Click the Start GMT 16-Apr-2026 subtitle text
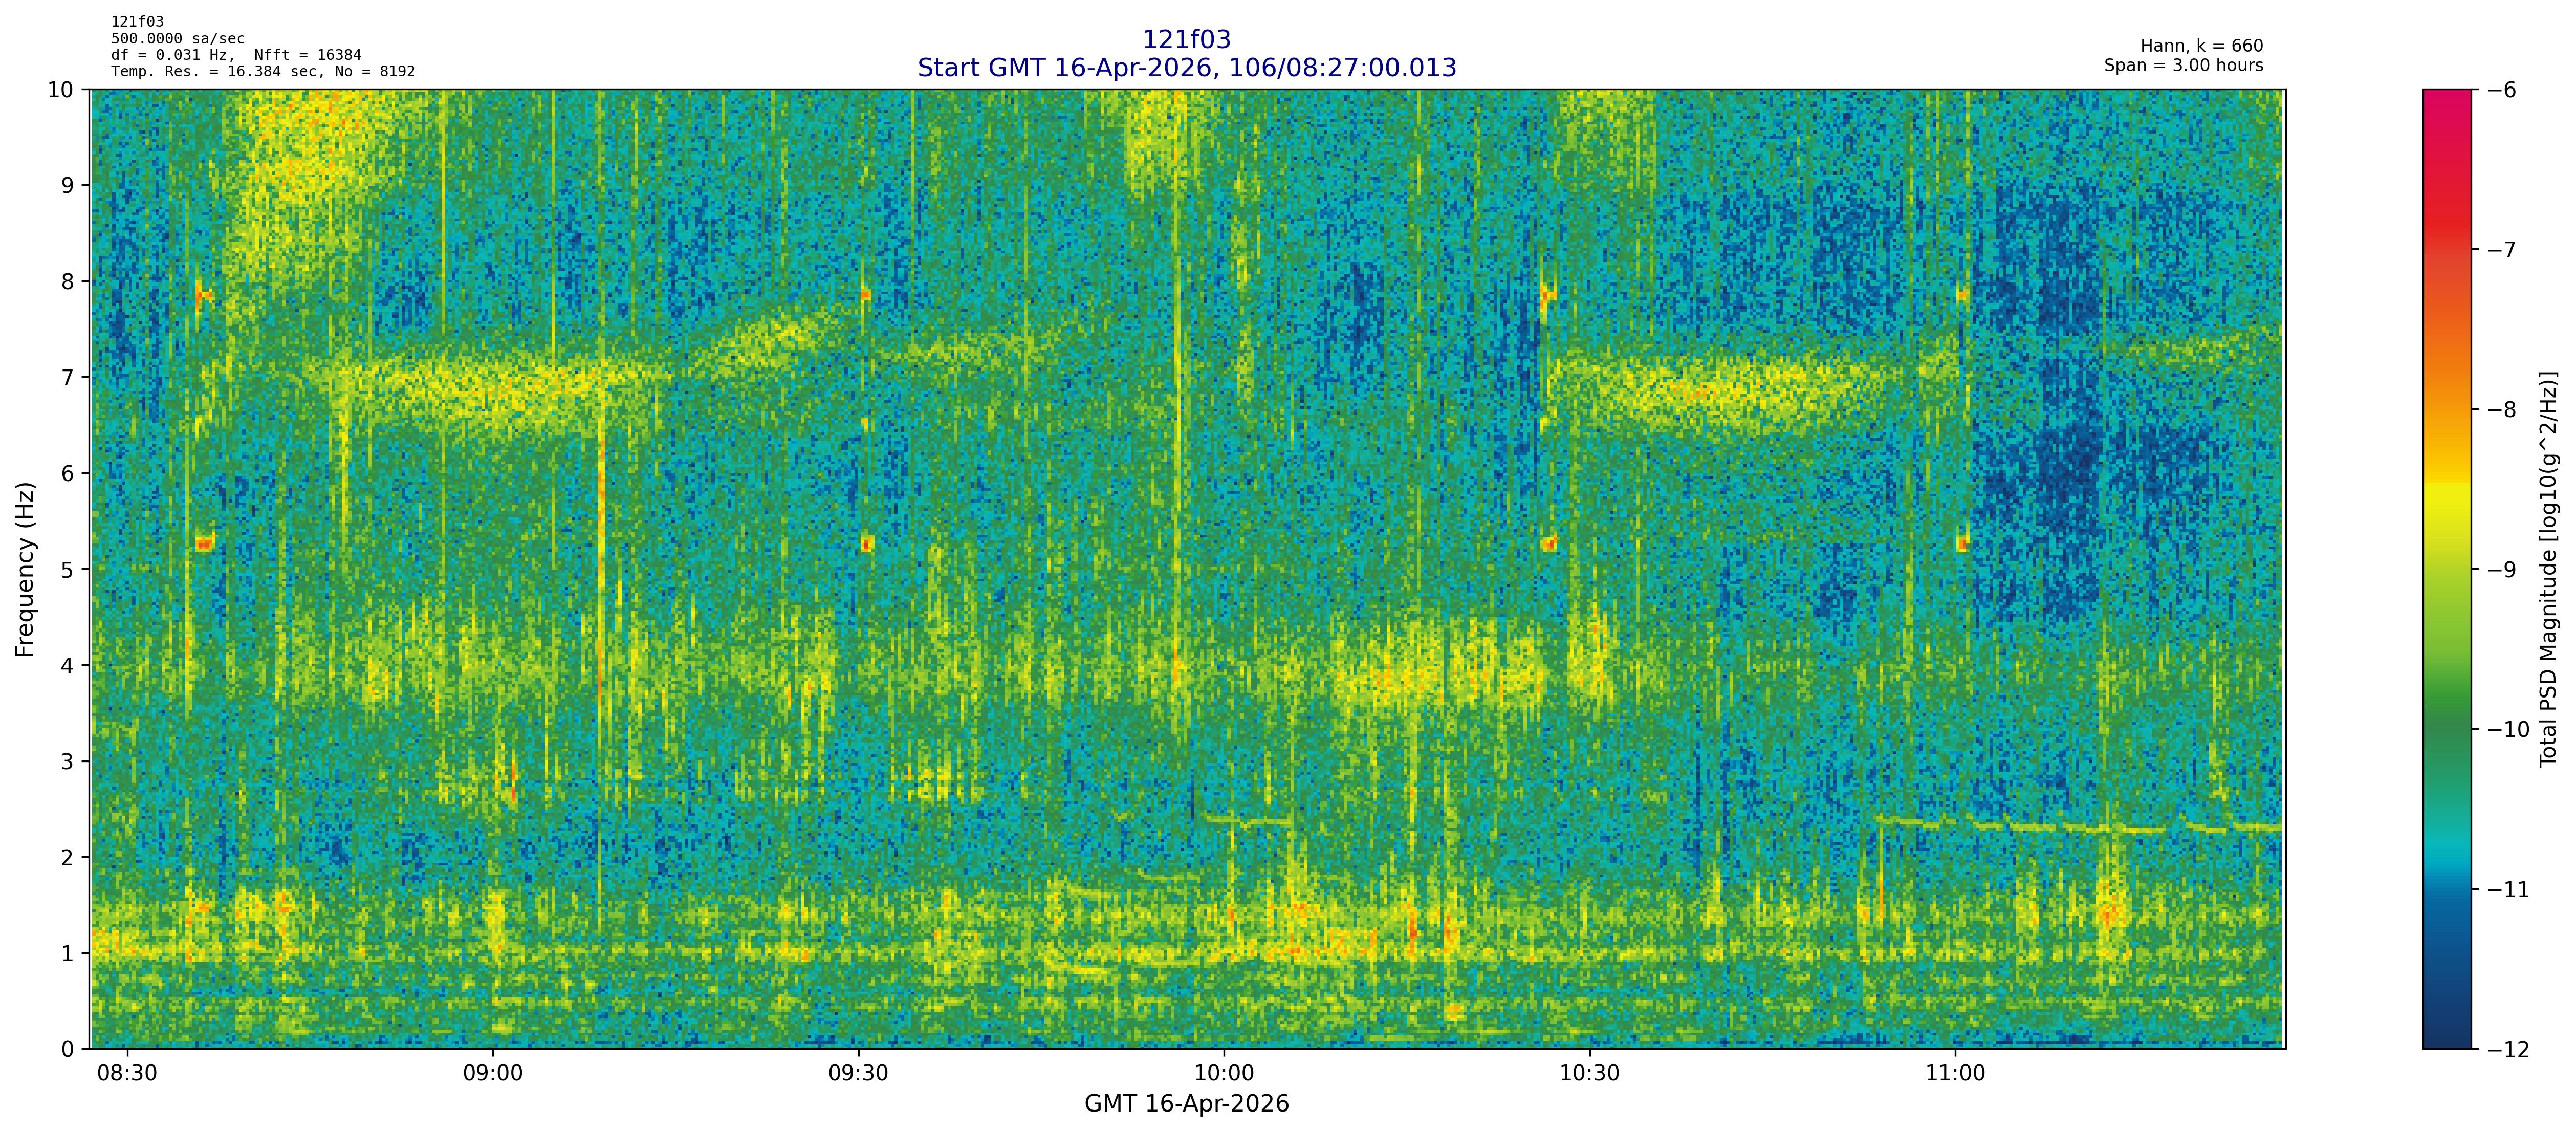The image size is (2576, 1132). [1186, 68]
